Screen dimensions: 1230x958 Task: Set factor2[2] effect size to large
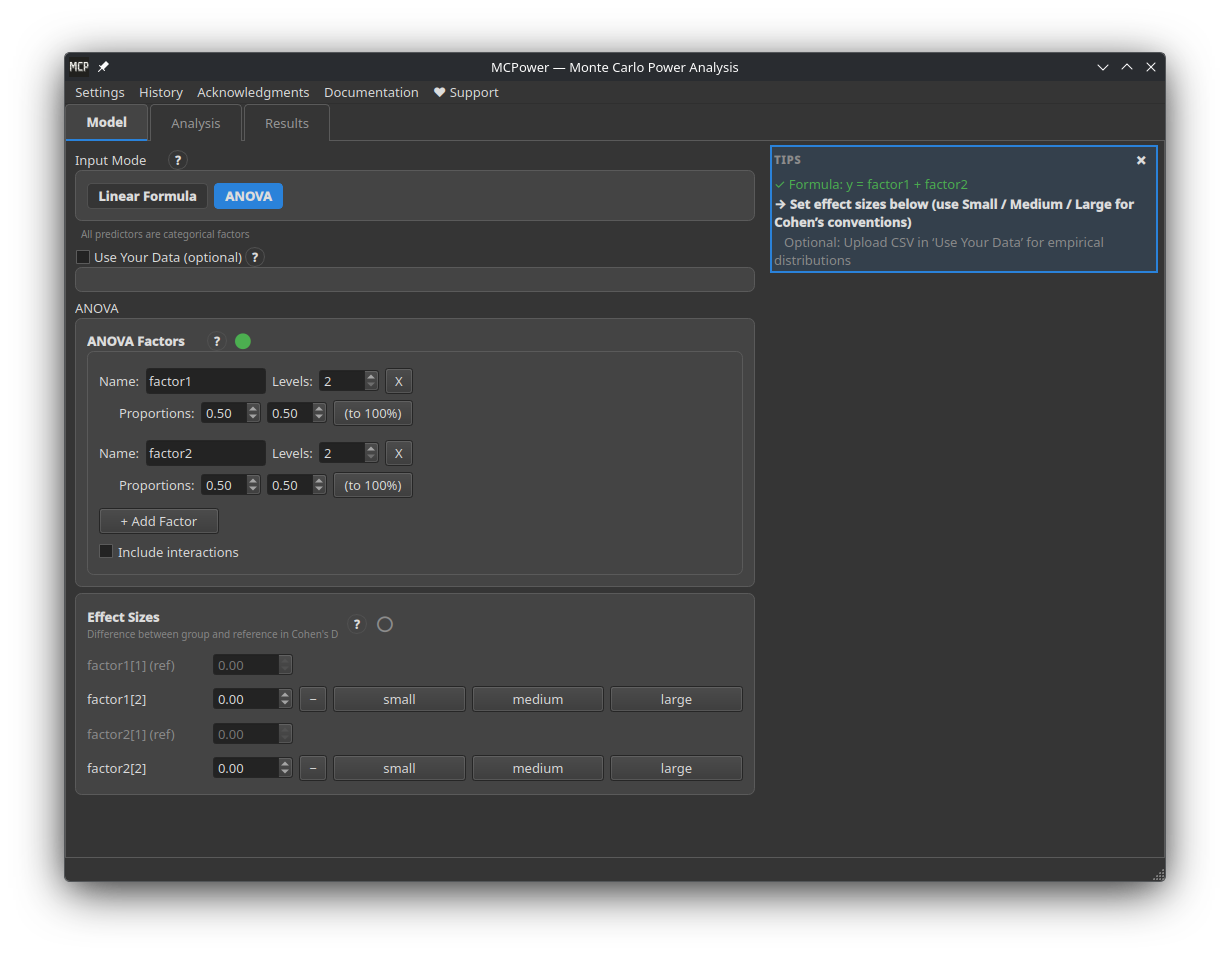click(x=676, y=768)
